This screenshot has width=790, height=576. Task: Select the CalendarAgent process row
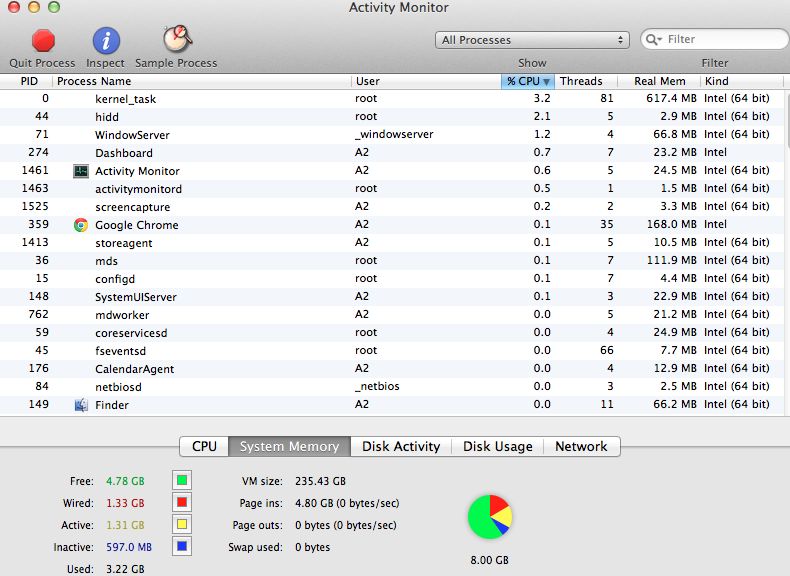(x=392, y=368)
